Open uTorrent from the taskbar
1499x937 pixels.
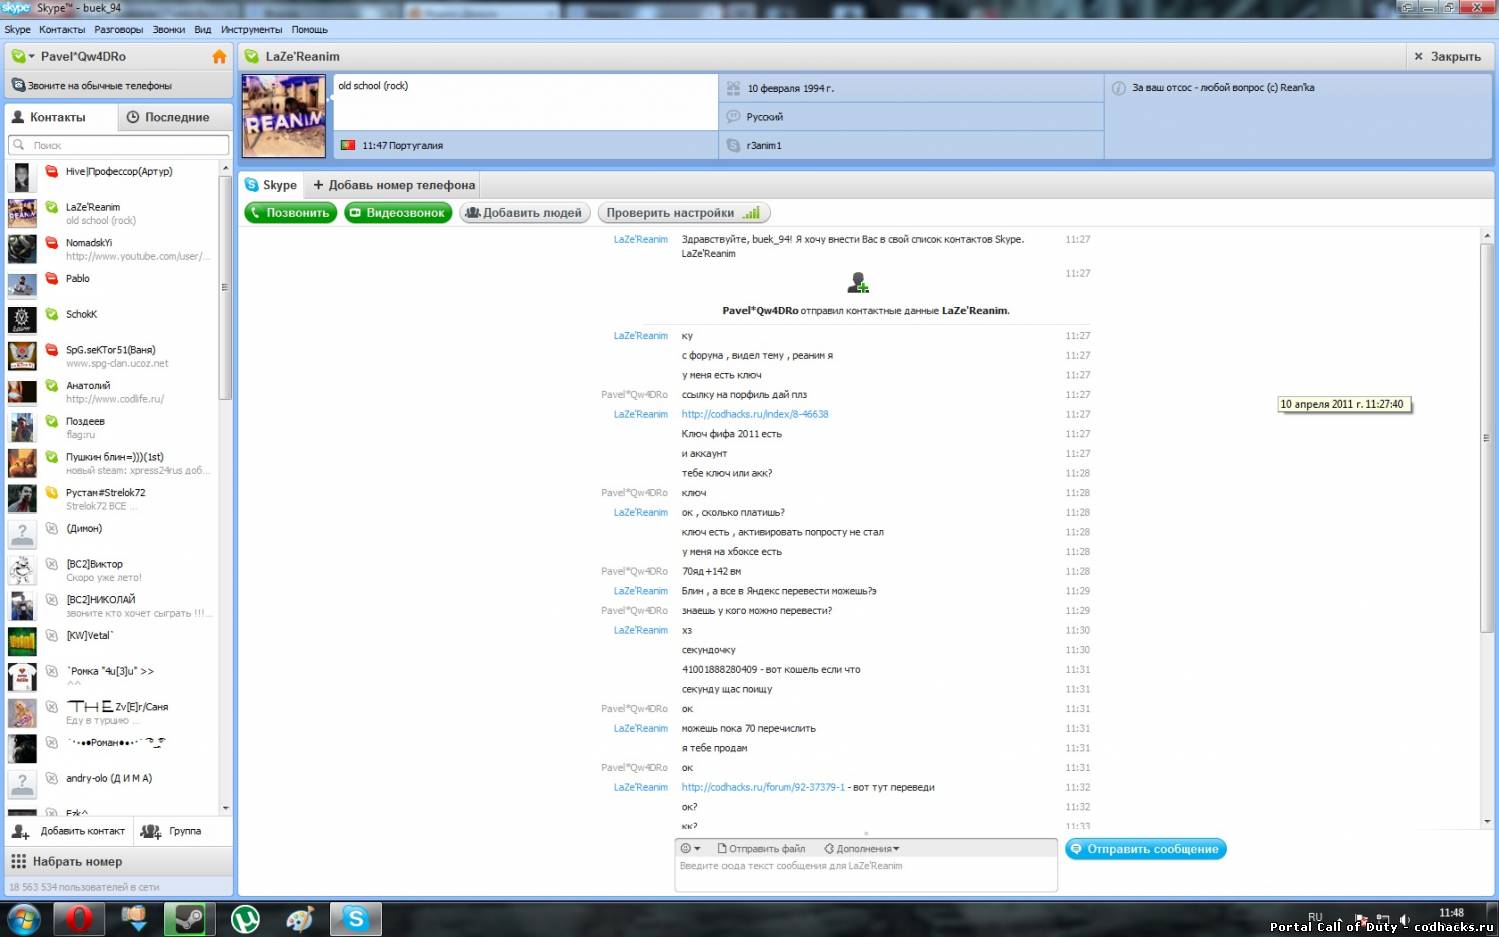pyautogui.click(x=245, y=919)
